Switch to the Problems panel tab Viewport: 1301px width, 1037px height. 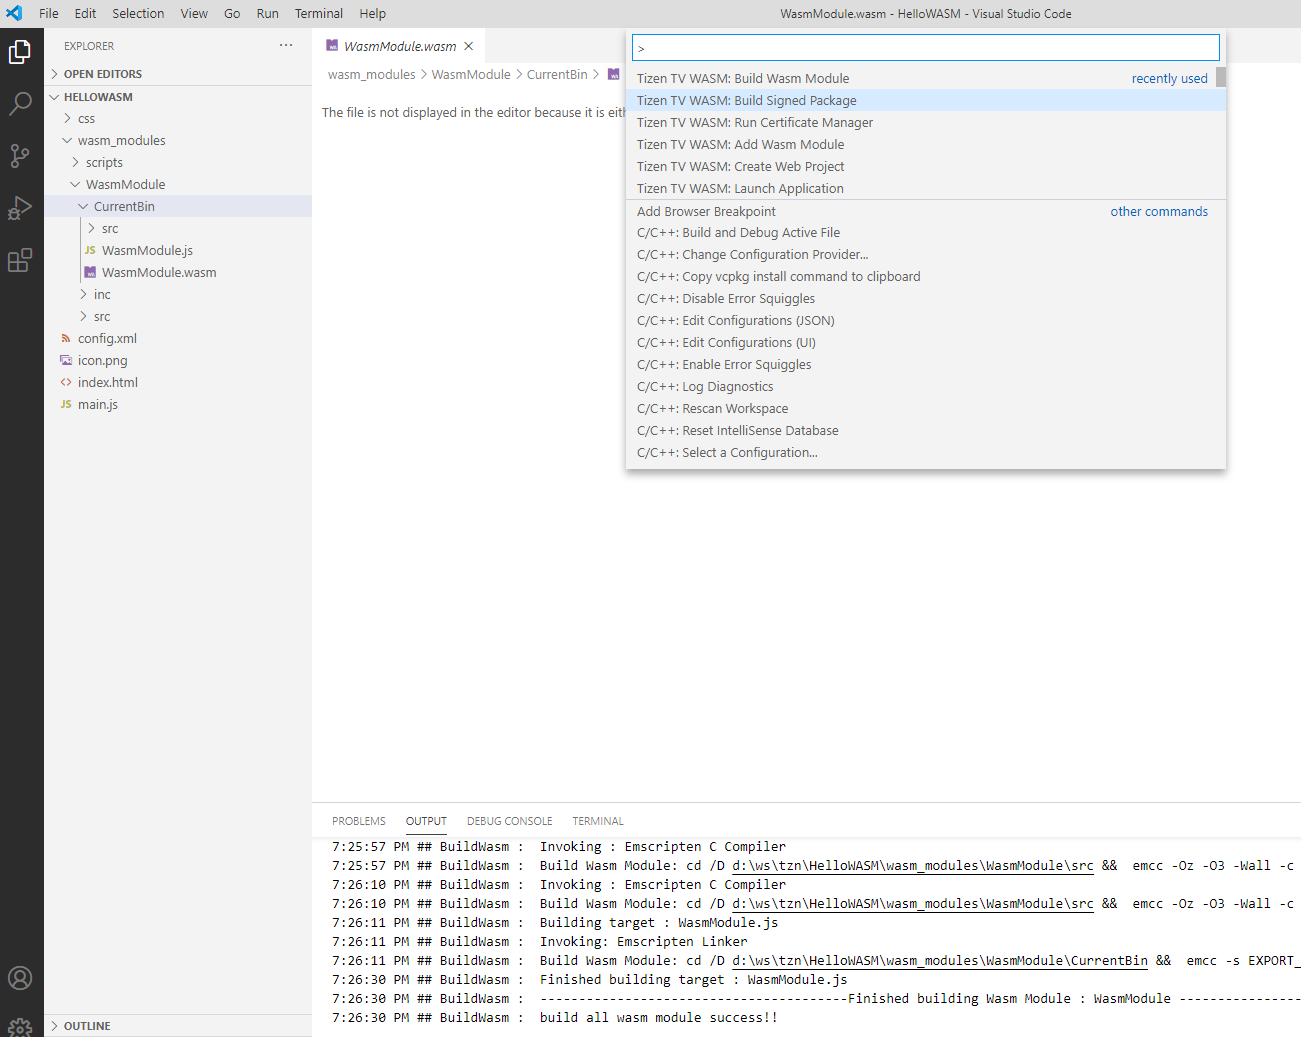359,821
